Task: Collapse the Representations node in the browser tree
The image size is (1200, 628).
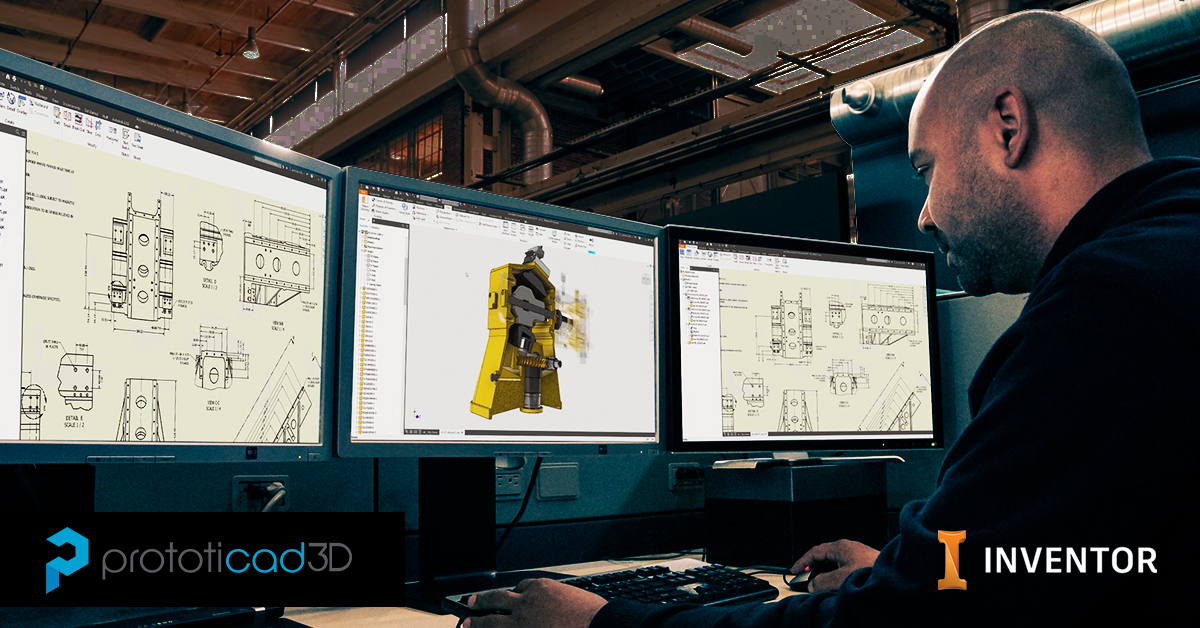Action: (x=361, y=248)
